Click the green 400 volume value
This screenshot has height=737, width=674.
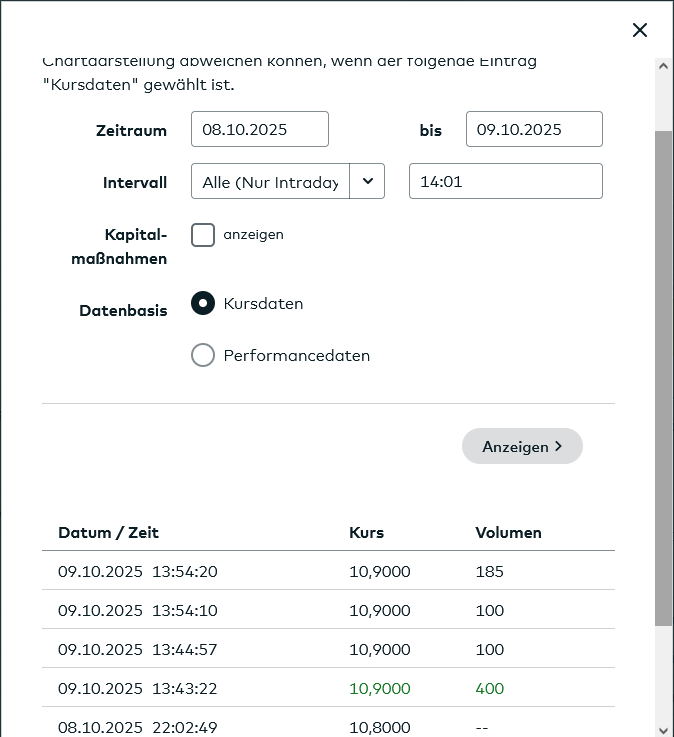click(490, 689)
